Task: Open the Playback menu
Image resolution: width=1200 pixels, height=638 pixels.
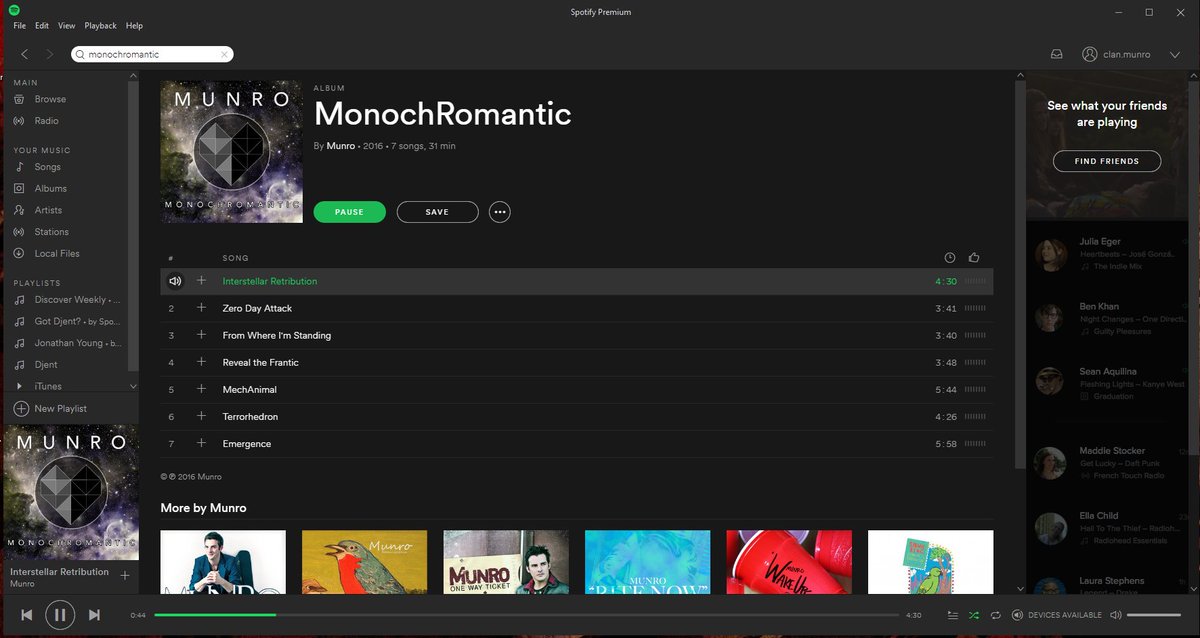Action: pos(100,25)
